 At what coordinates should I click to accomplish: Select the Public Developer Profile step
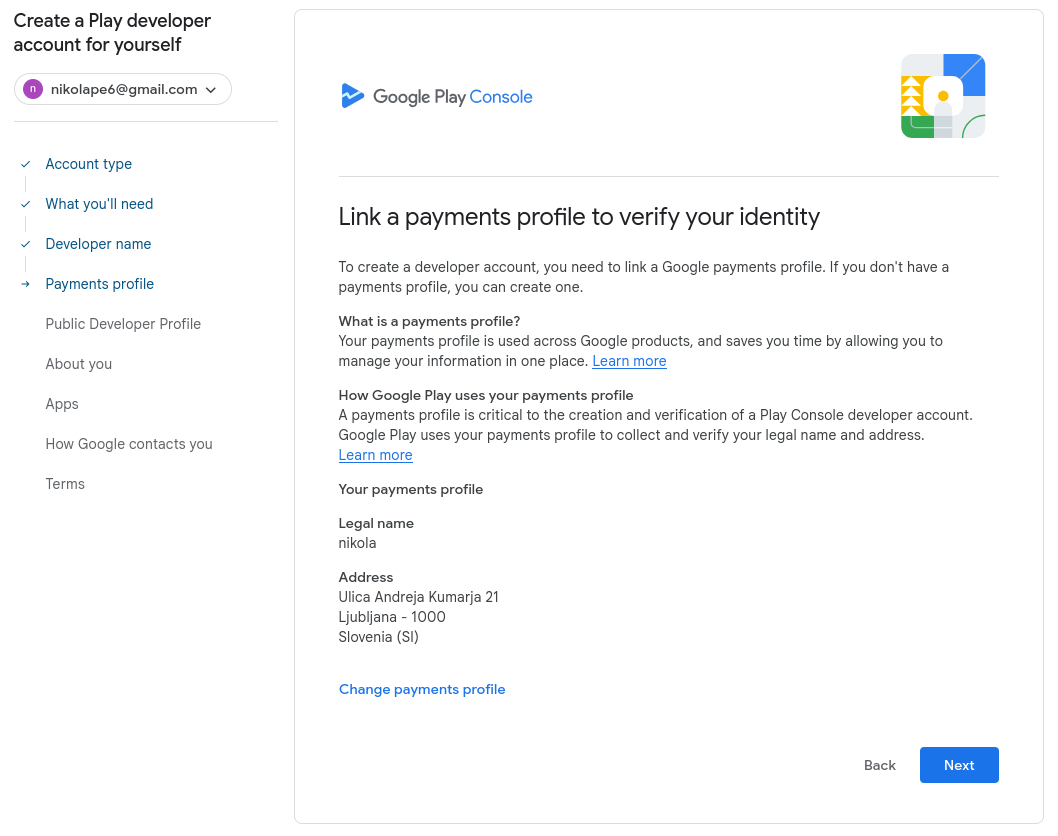[x=123, y=324]
